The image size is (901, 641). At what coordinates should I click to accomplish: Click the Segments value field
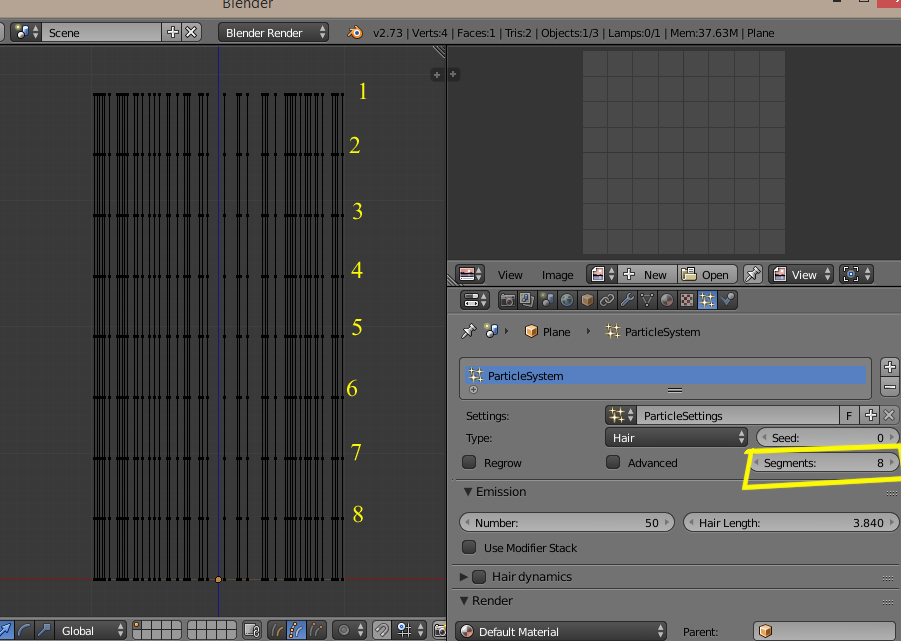point(825,463)
